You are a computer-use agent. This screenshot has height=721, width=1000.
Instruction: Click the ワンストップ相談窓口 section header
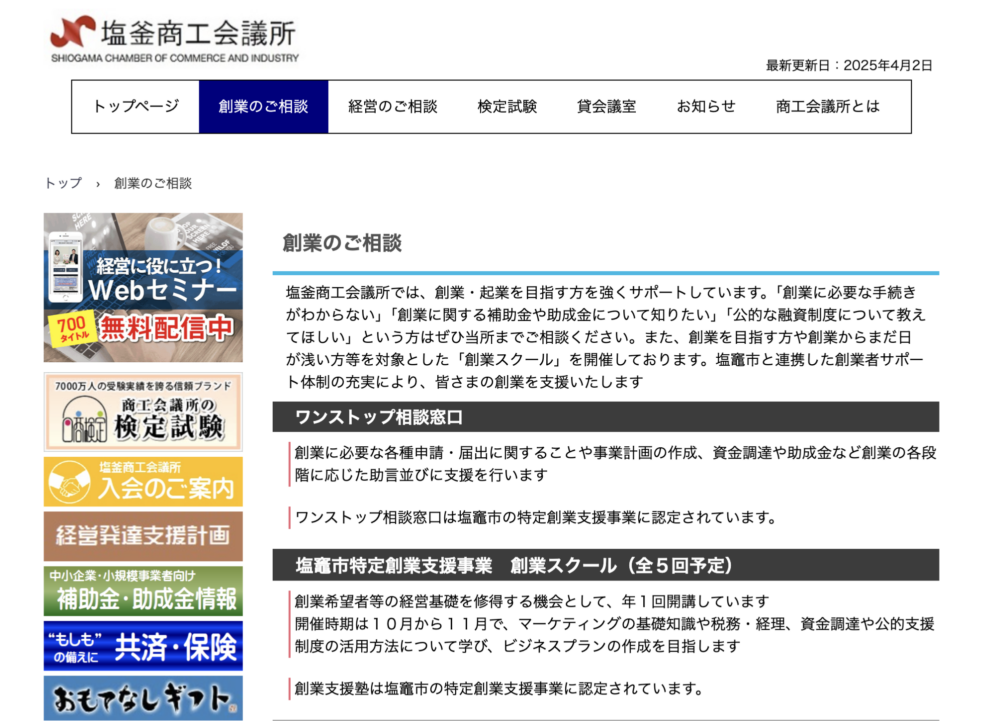pos(606,417)
